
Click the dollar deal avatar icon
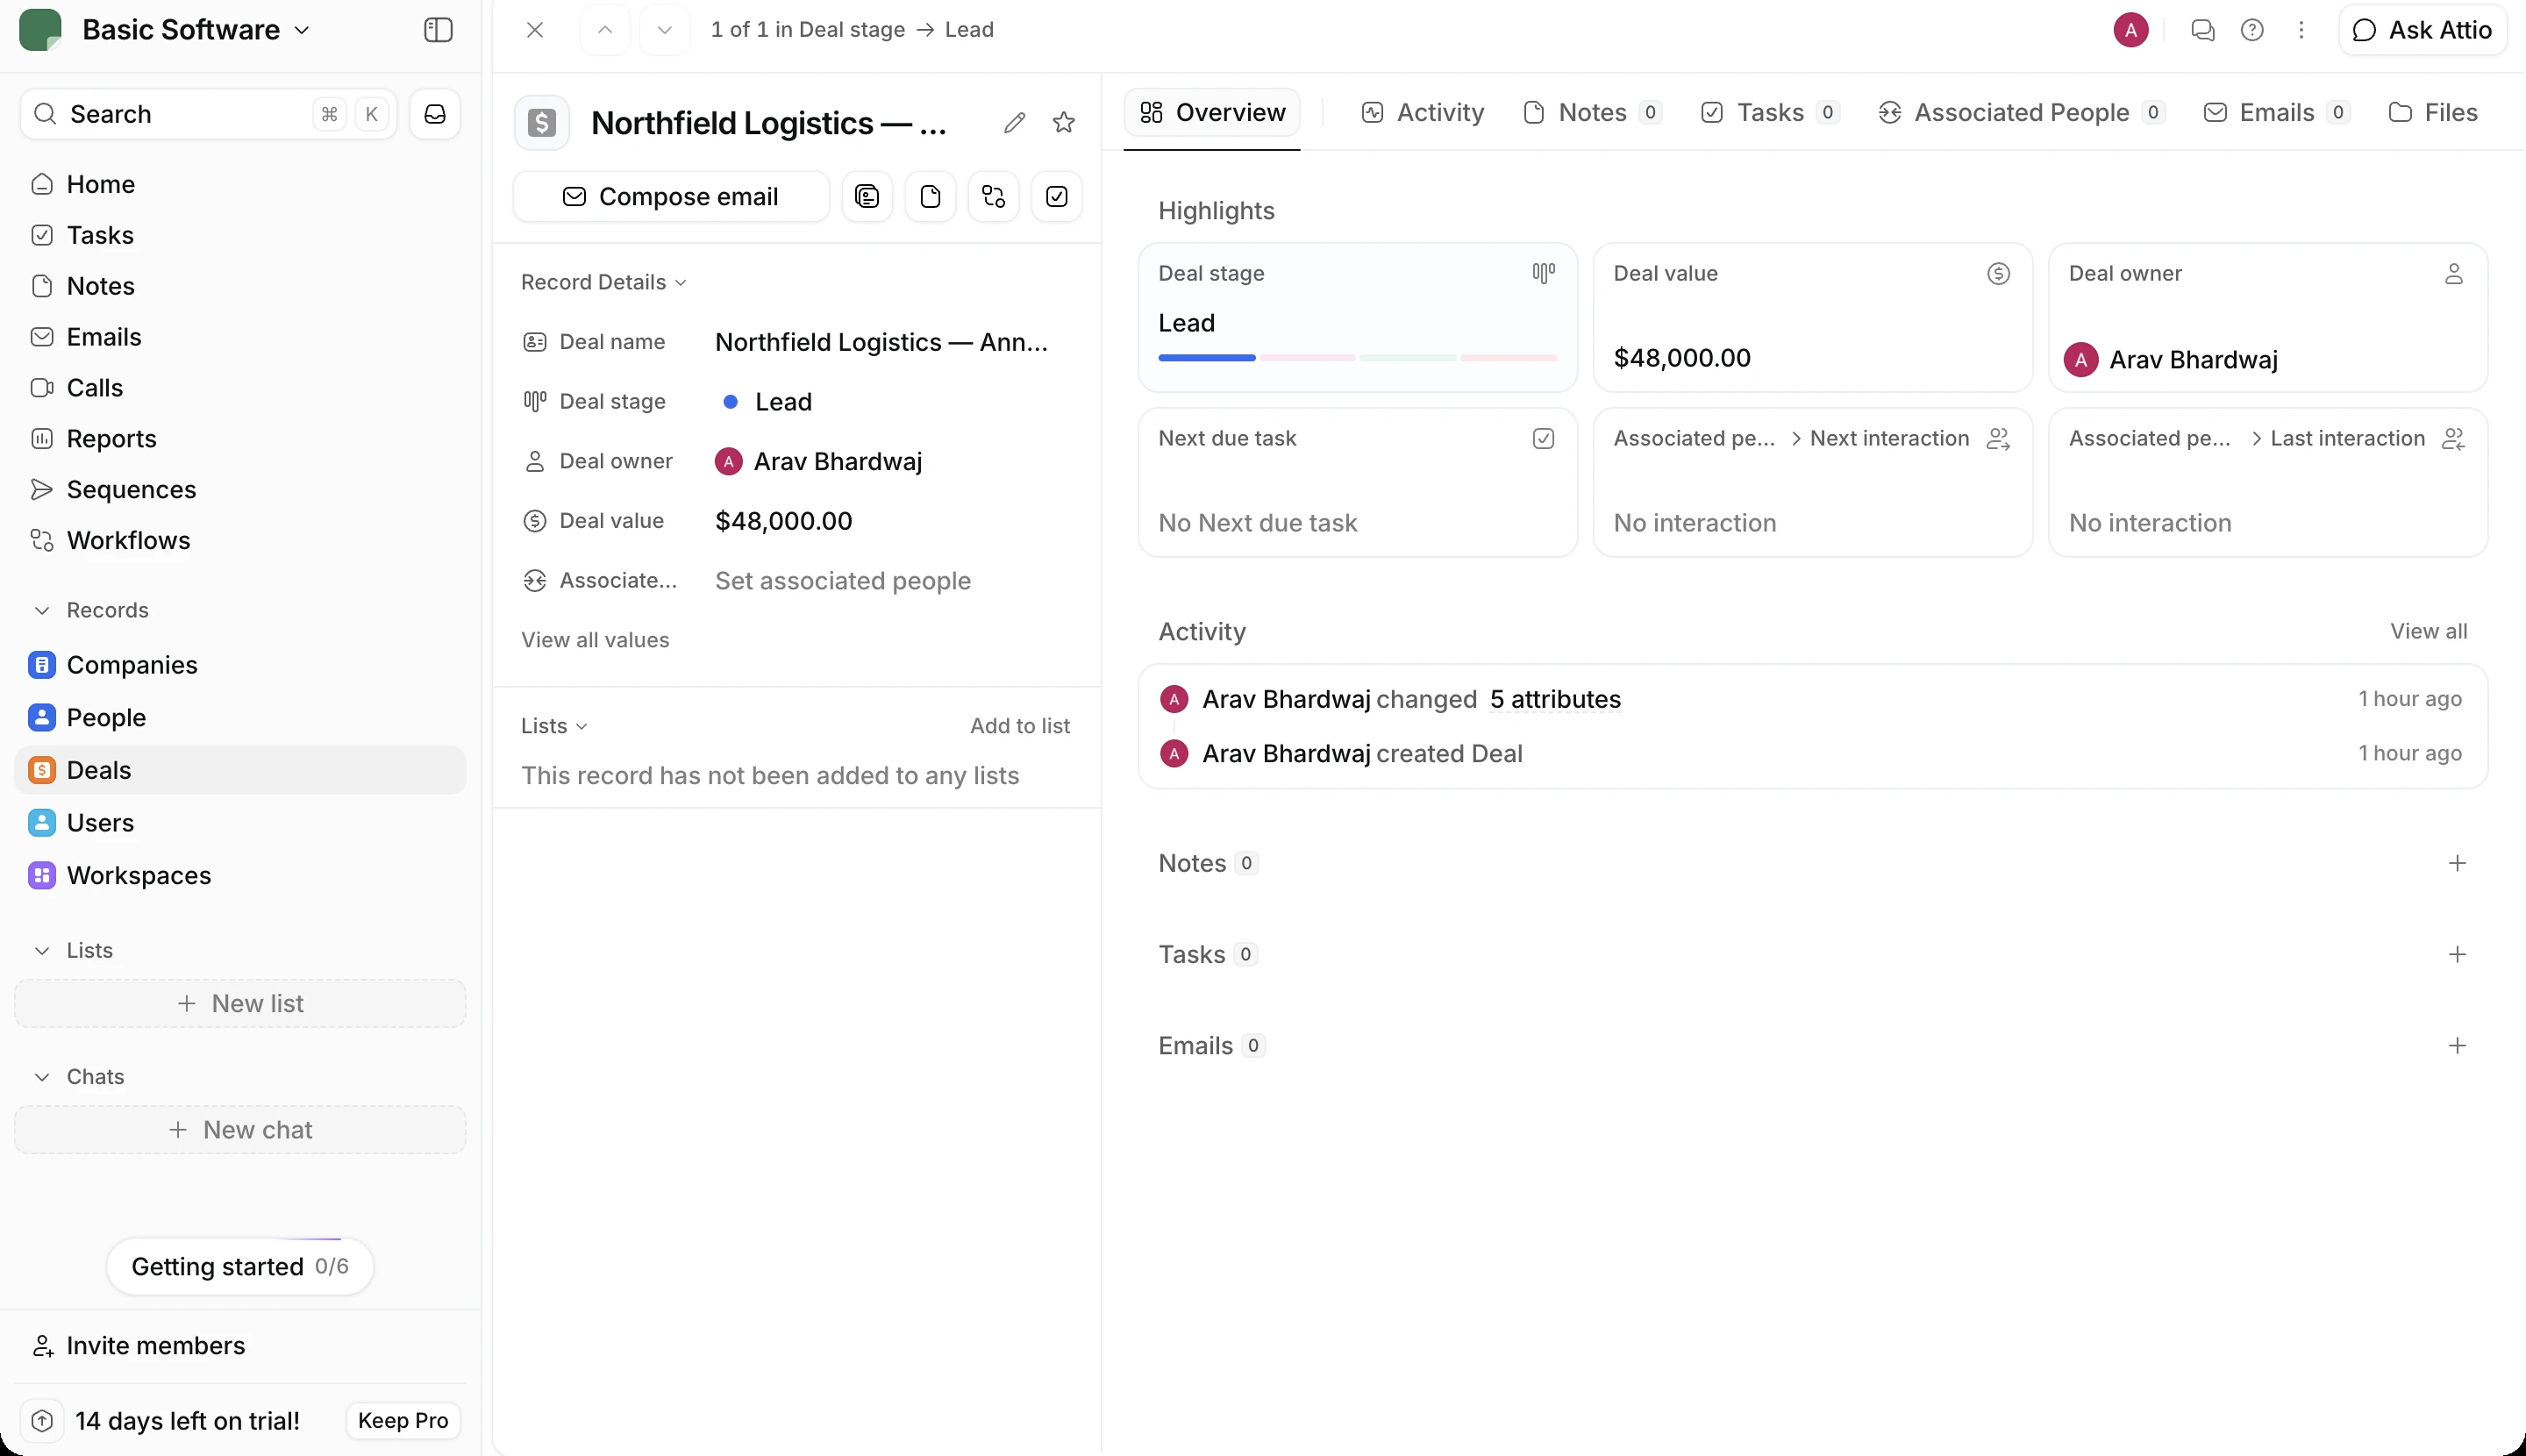coord(542,122)
